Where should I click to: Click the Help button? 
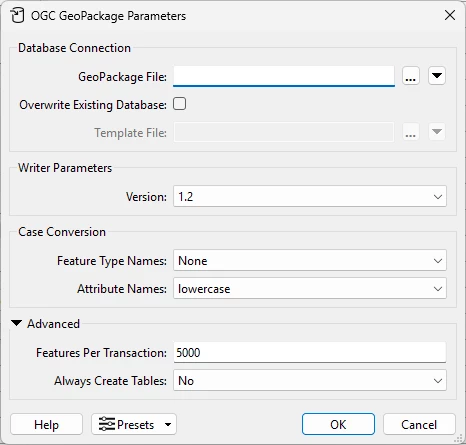pos(46,424)
